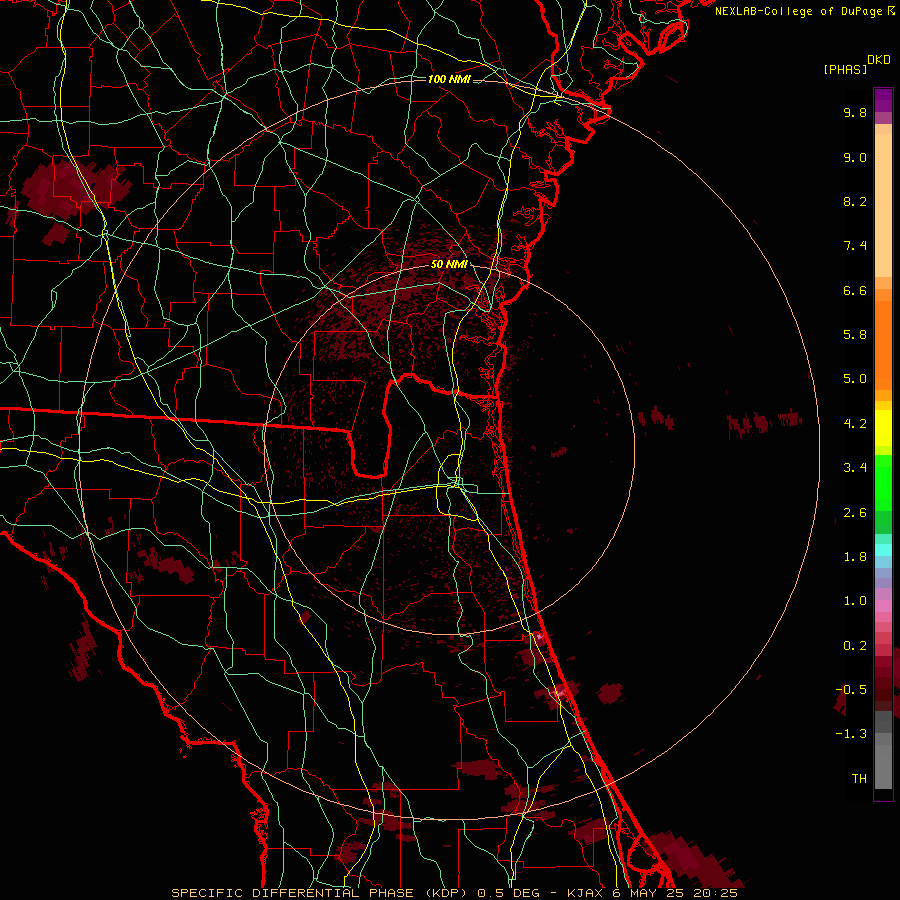900x900 pixels.
Task: Click the 4.2 scale value
Action: [x=855, y=424]
